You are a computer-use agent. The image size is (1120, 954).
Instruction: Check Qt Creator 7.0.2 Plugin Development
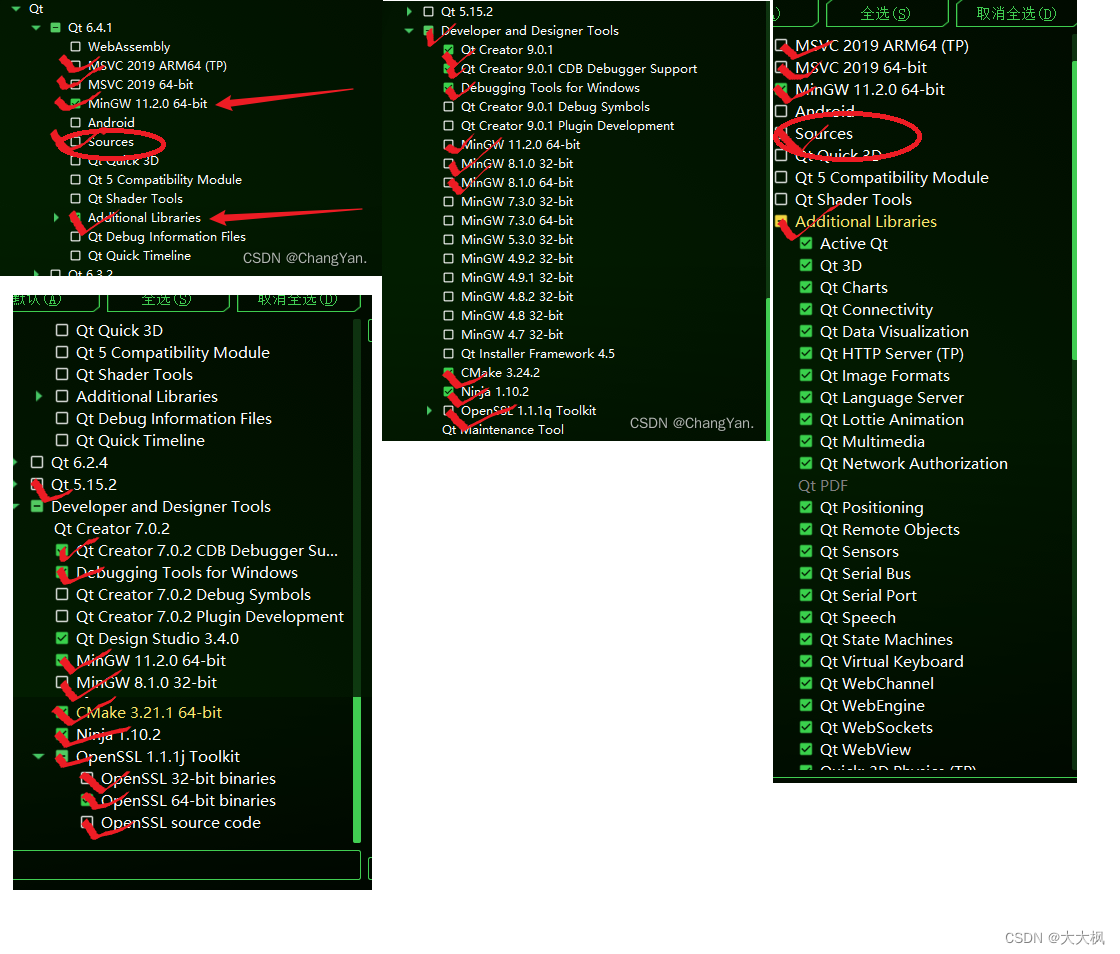pos(62,616)
